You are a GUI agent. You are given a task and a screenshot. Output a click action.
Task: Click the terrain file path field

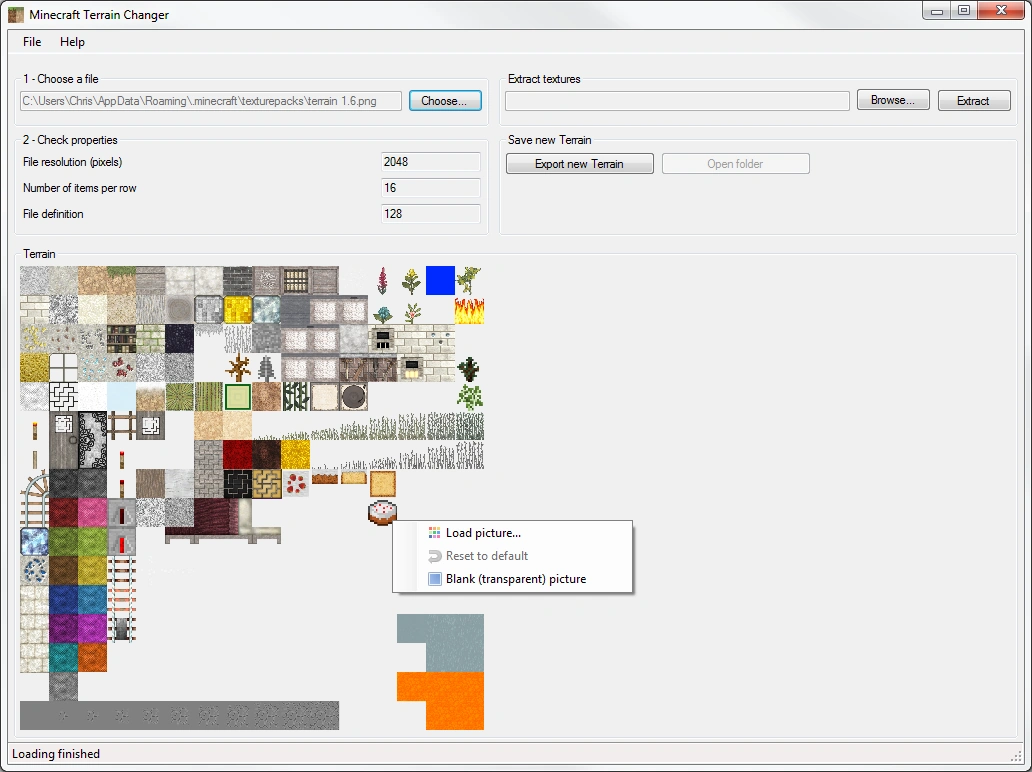point(211,101)
